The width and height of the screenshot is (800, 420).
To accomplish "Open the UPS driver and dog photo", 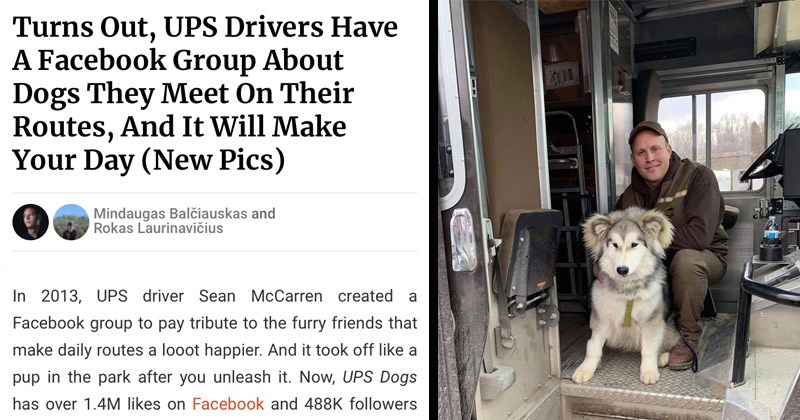I will click(619, 210).
